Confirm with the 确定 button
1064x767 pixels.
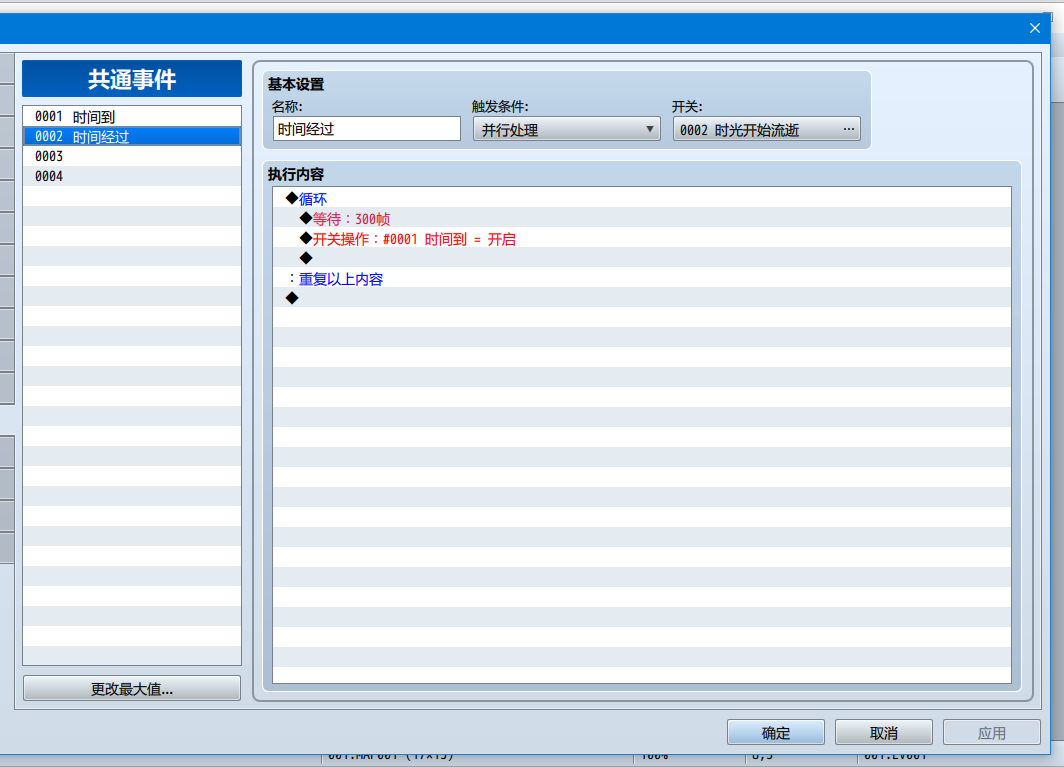tap(776, 732)
